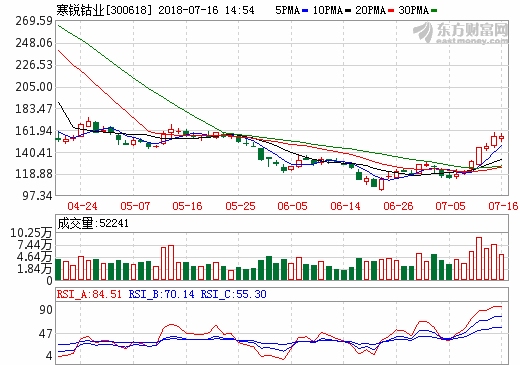Click the 1.84万 volume axis label
This screenshot has height=365, width=520.
pos(35,269)
